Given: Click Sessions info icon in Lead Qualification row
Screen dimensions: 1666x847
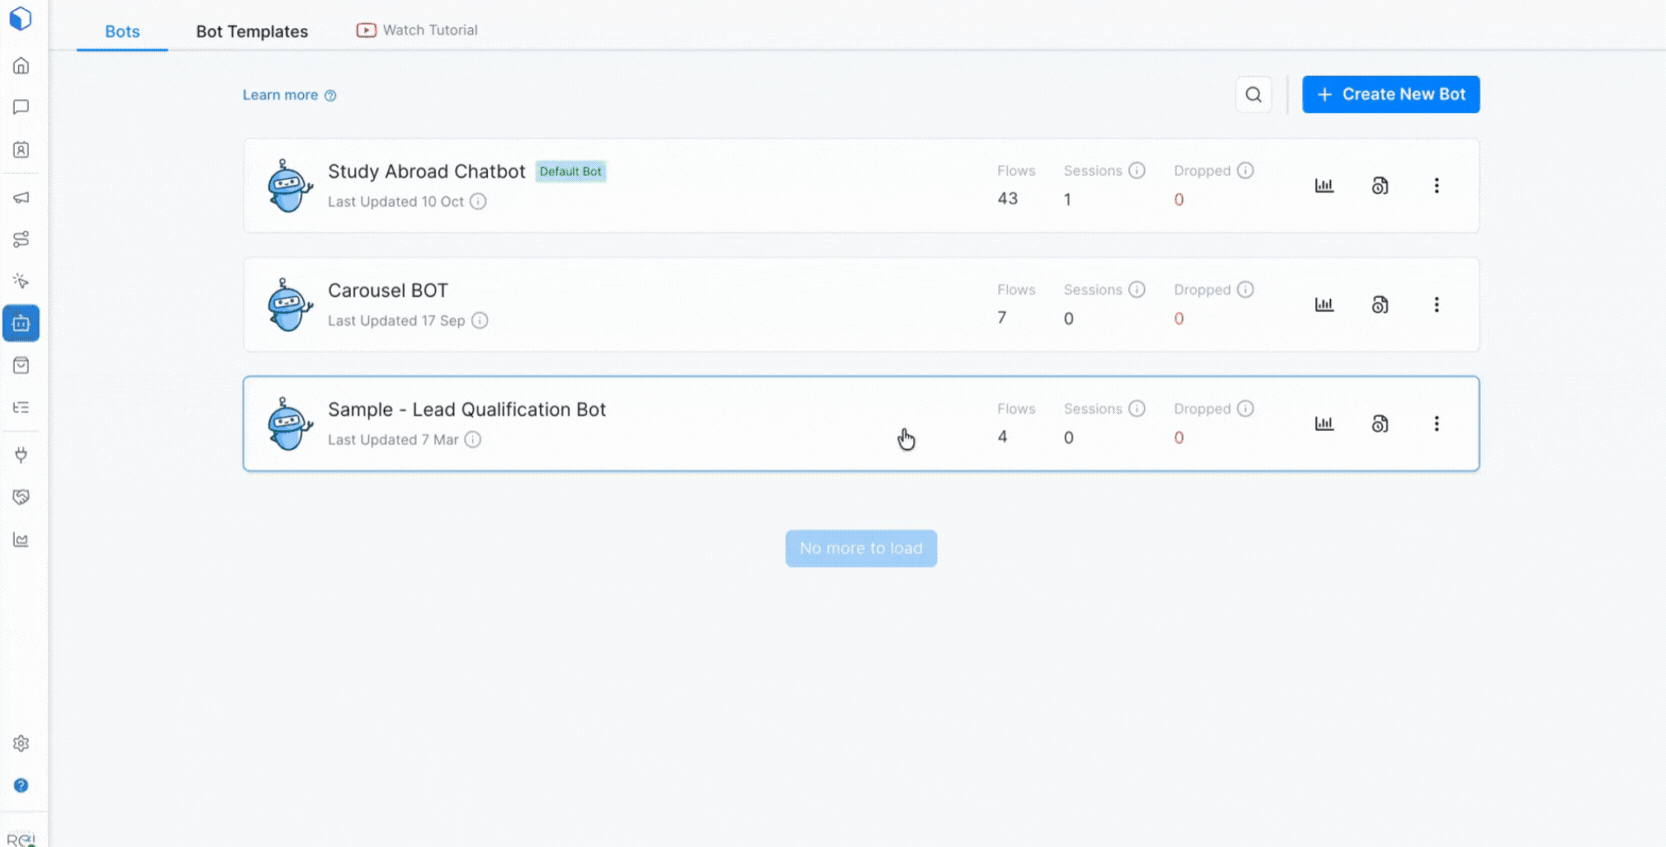Looking at the screenshot, I should pos(1137,408).
